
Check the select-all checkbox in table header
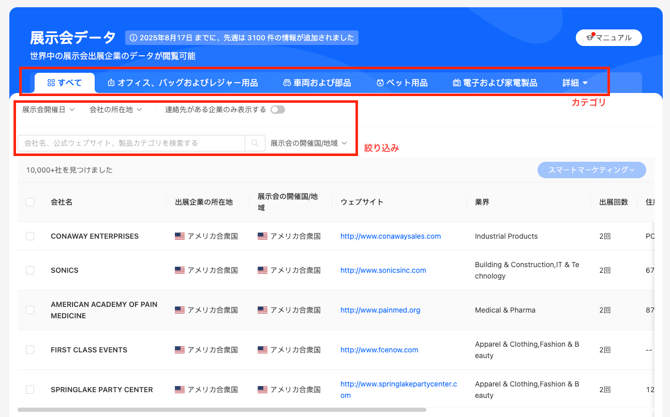[30, 202]
